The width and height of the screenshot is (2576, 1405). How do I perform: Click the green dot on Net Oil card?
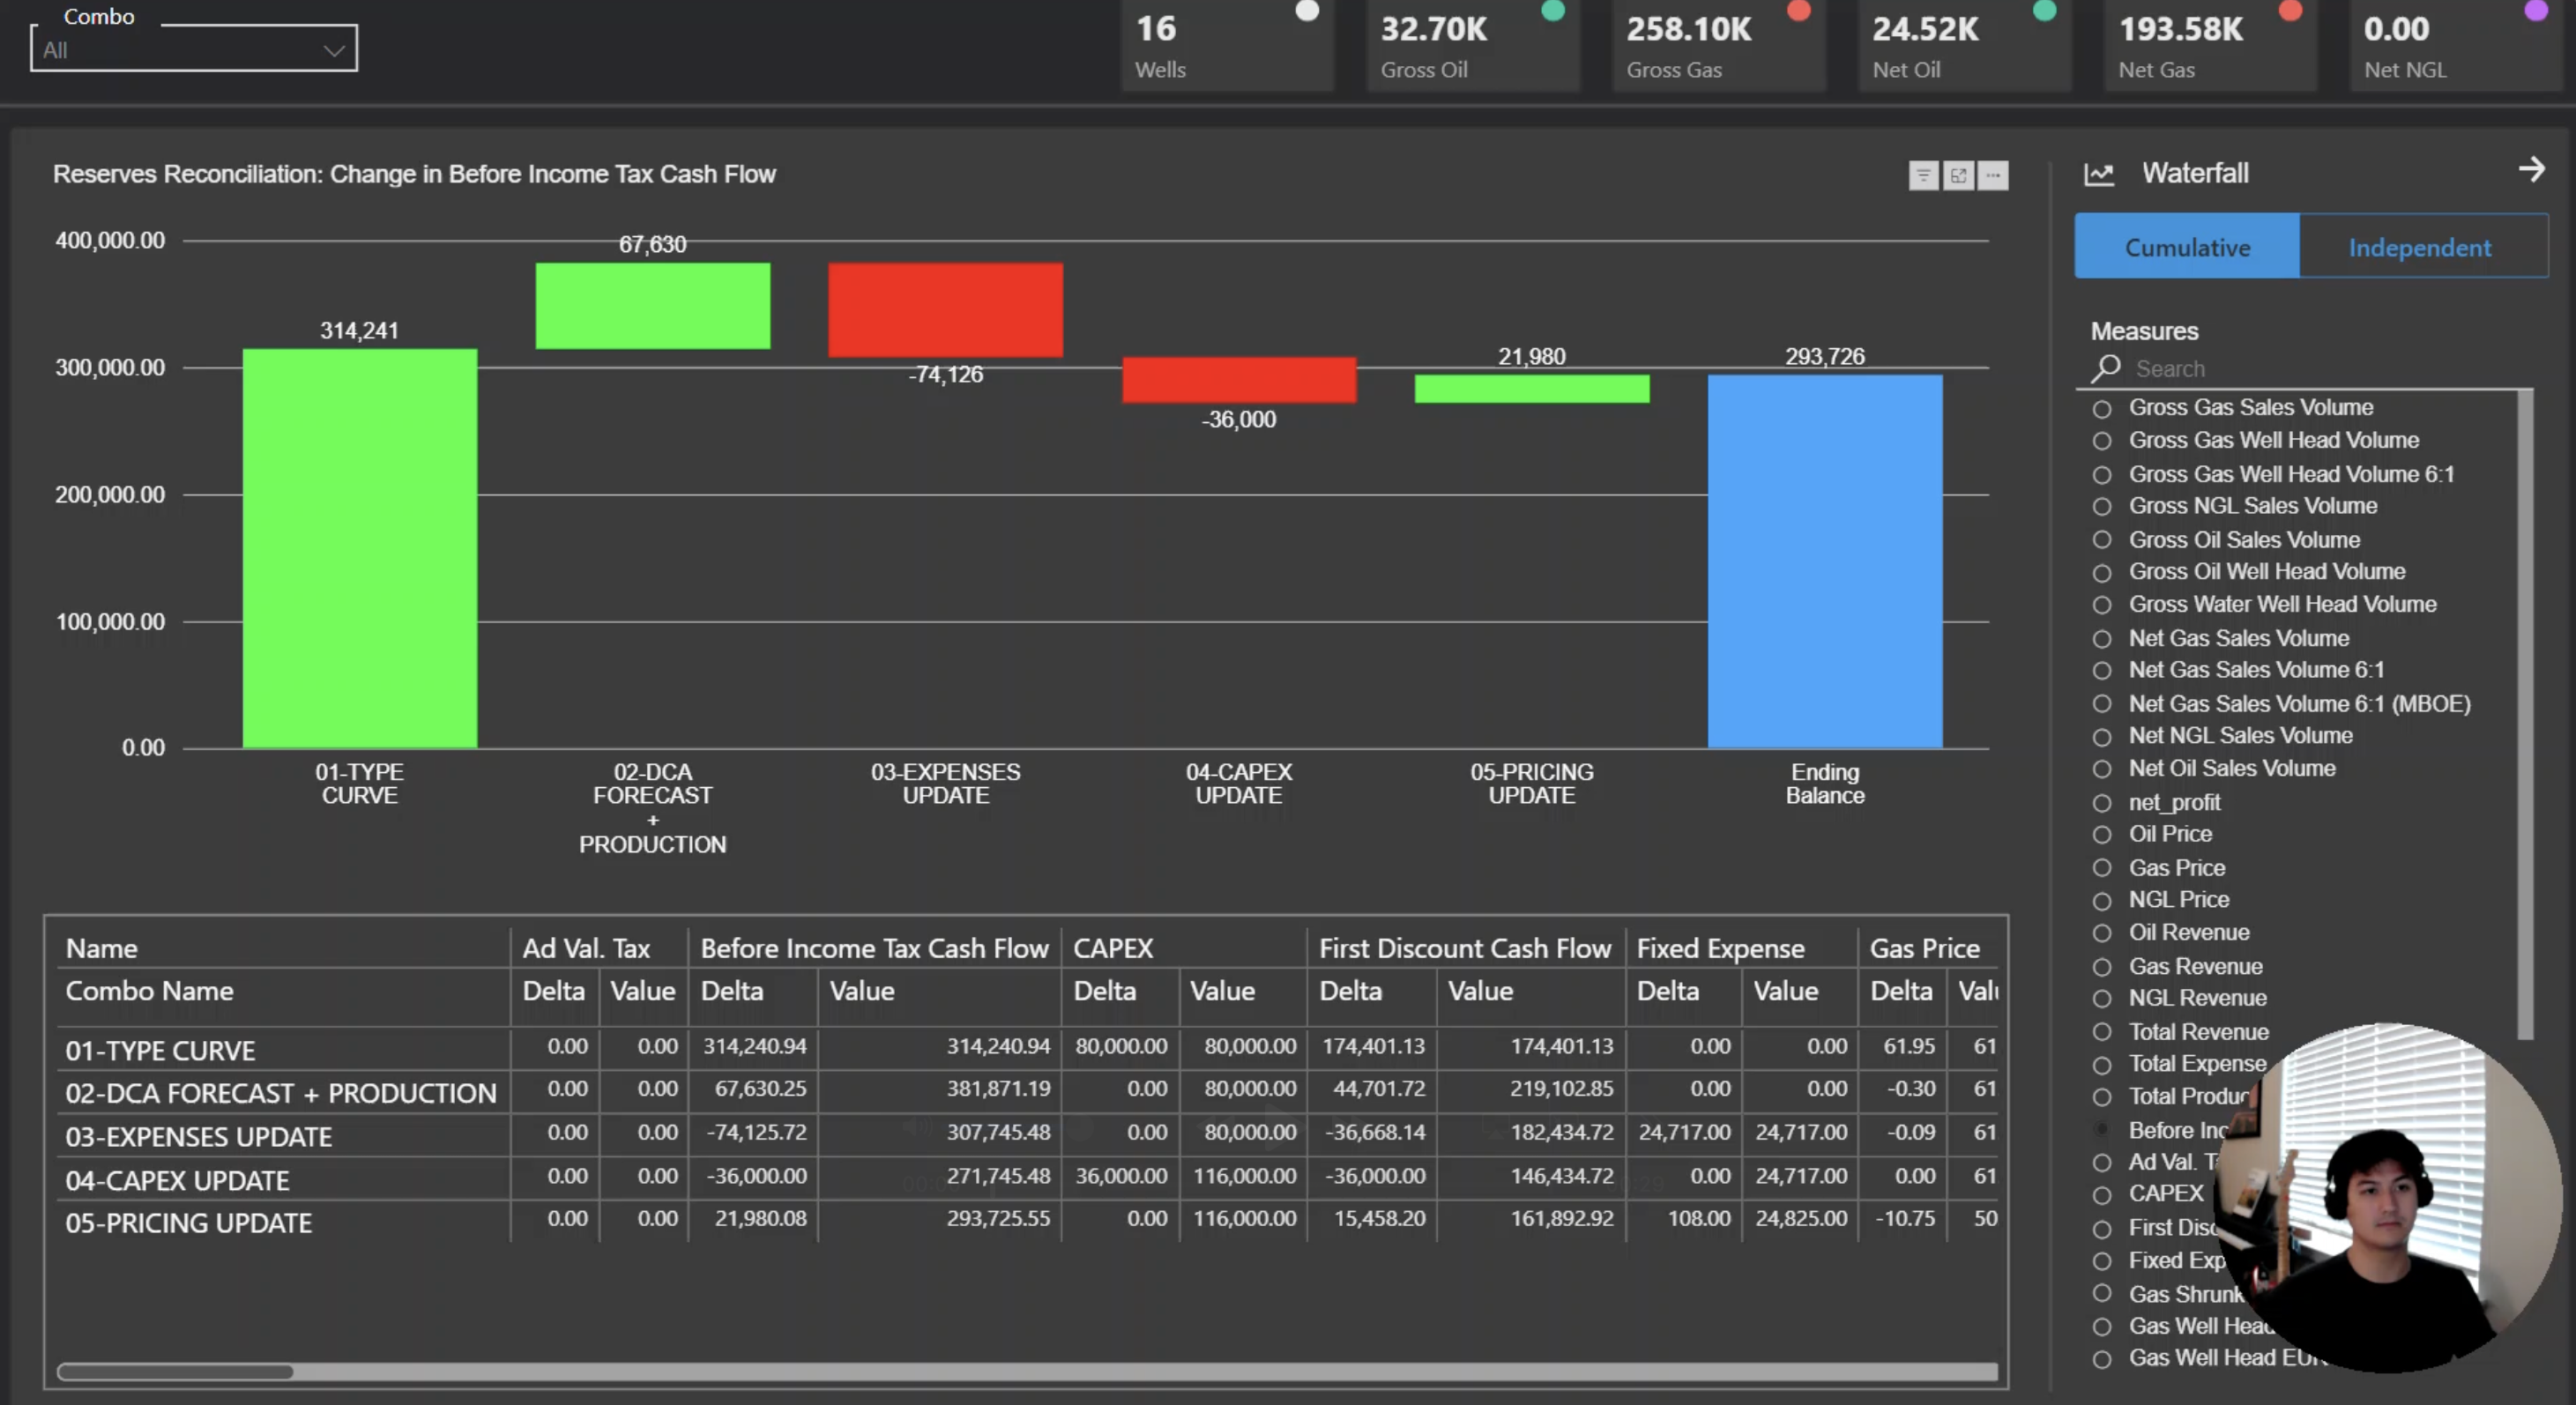[2044, 11]
